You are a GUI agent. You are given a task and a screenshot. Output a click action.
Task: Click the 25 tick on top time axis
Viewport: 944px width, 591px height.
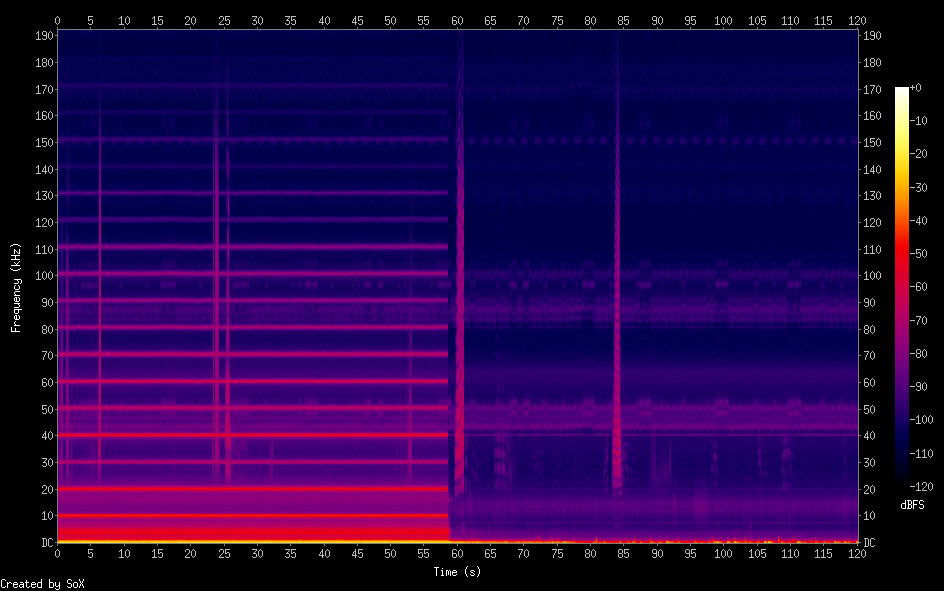point(224,20)
